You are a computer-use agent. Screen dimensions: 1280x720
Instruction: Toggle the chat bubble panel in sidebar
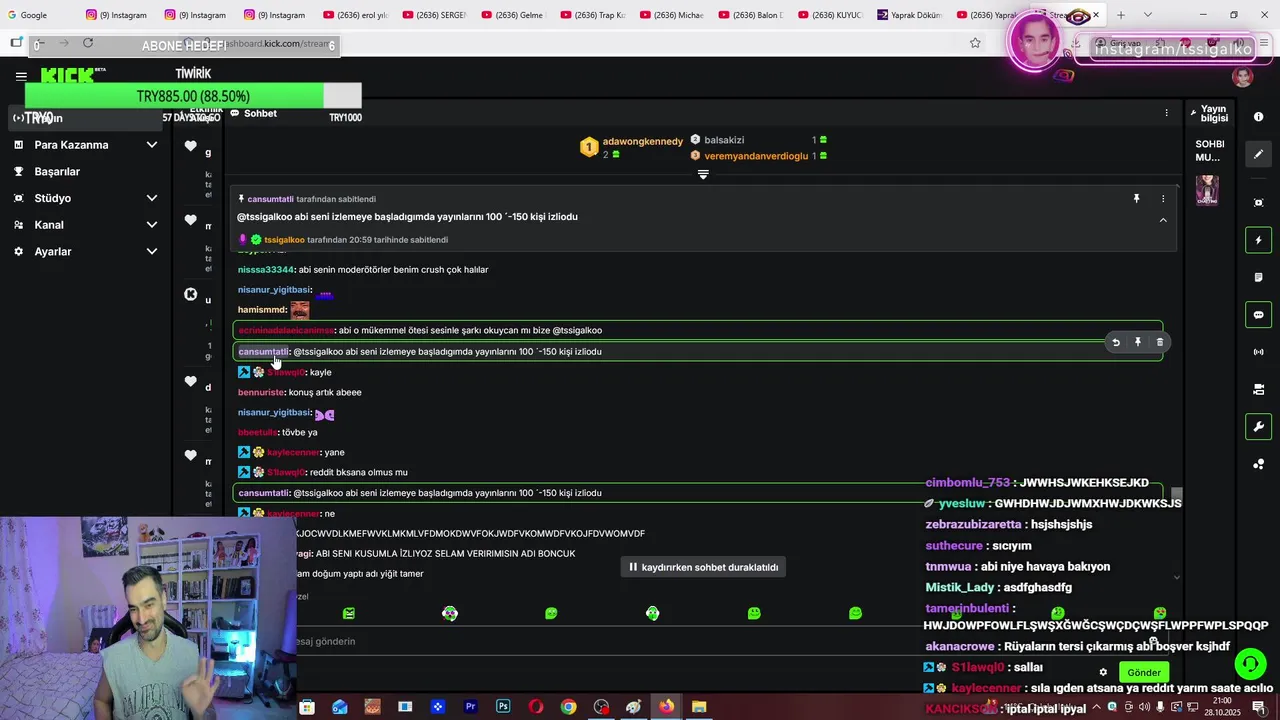tap(1258, 315)
